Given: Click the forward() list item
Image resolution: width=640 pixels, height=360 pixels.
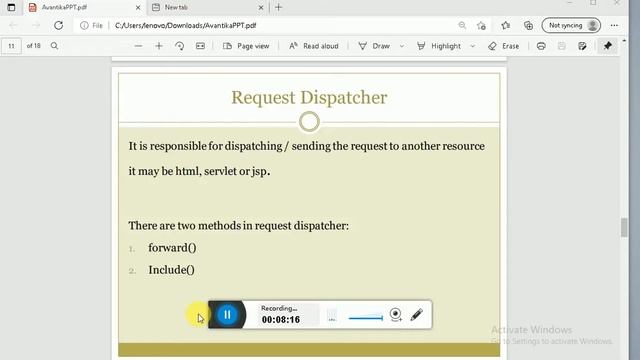Looking at the screenshot, I should pos(172,248).
